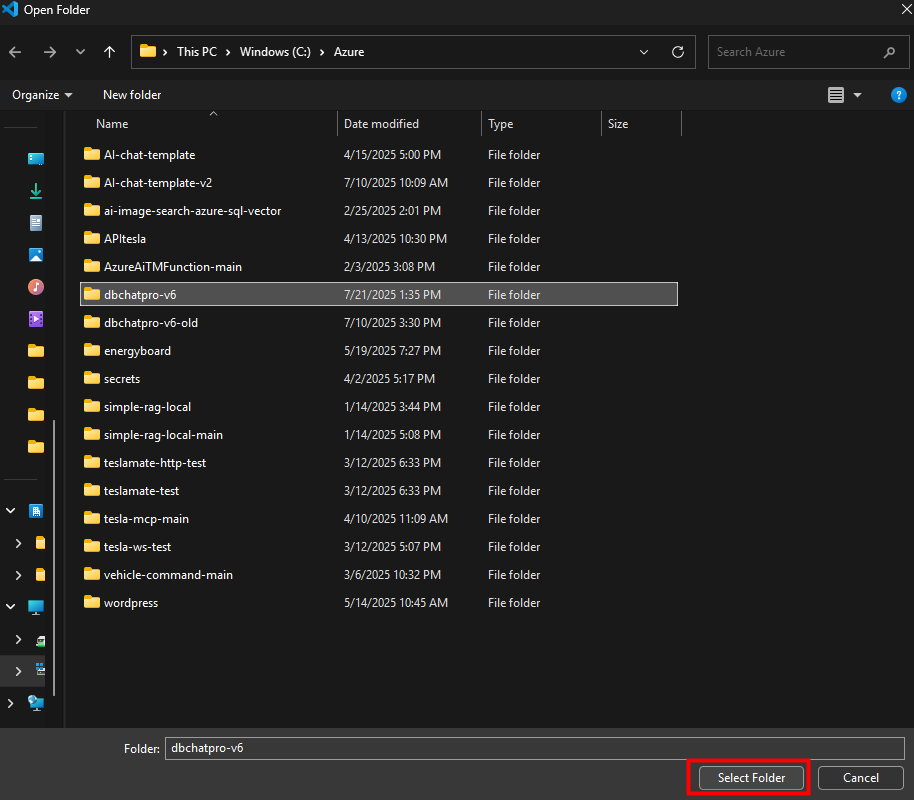Focus the Folder name input field
This screenshot has width=914, height=800.
coord(535,748)
